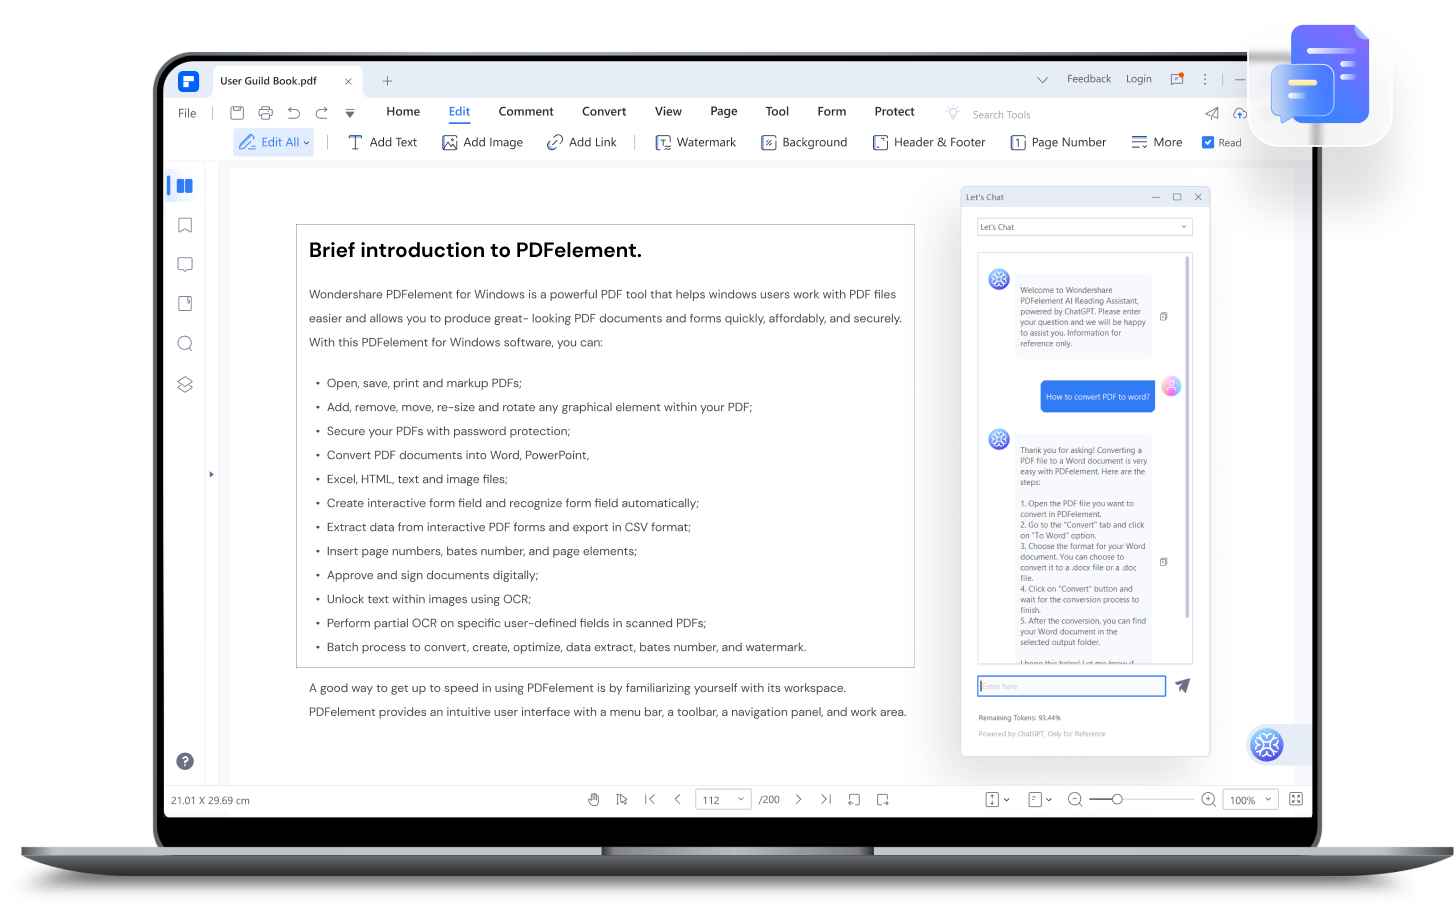Click the zoom in magnifier
Image resolution: width=1454 pixels, height=911 pixels.
point(1208,799)
